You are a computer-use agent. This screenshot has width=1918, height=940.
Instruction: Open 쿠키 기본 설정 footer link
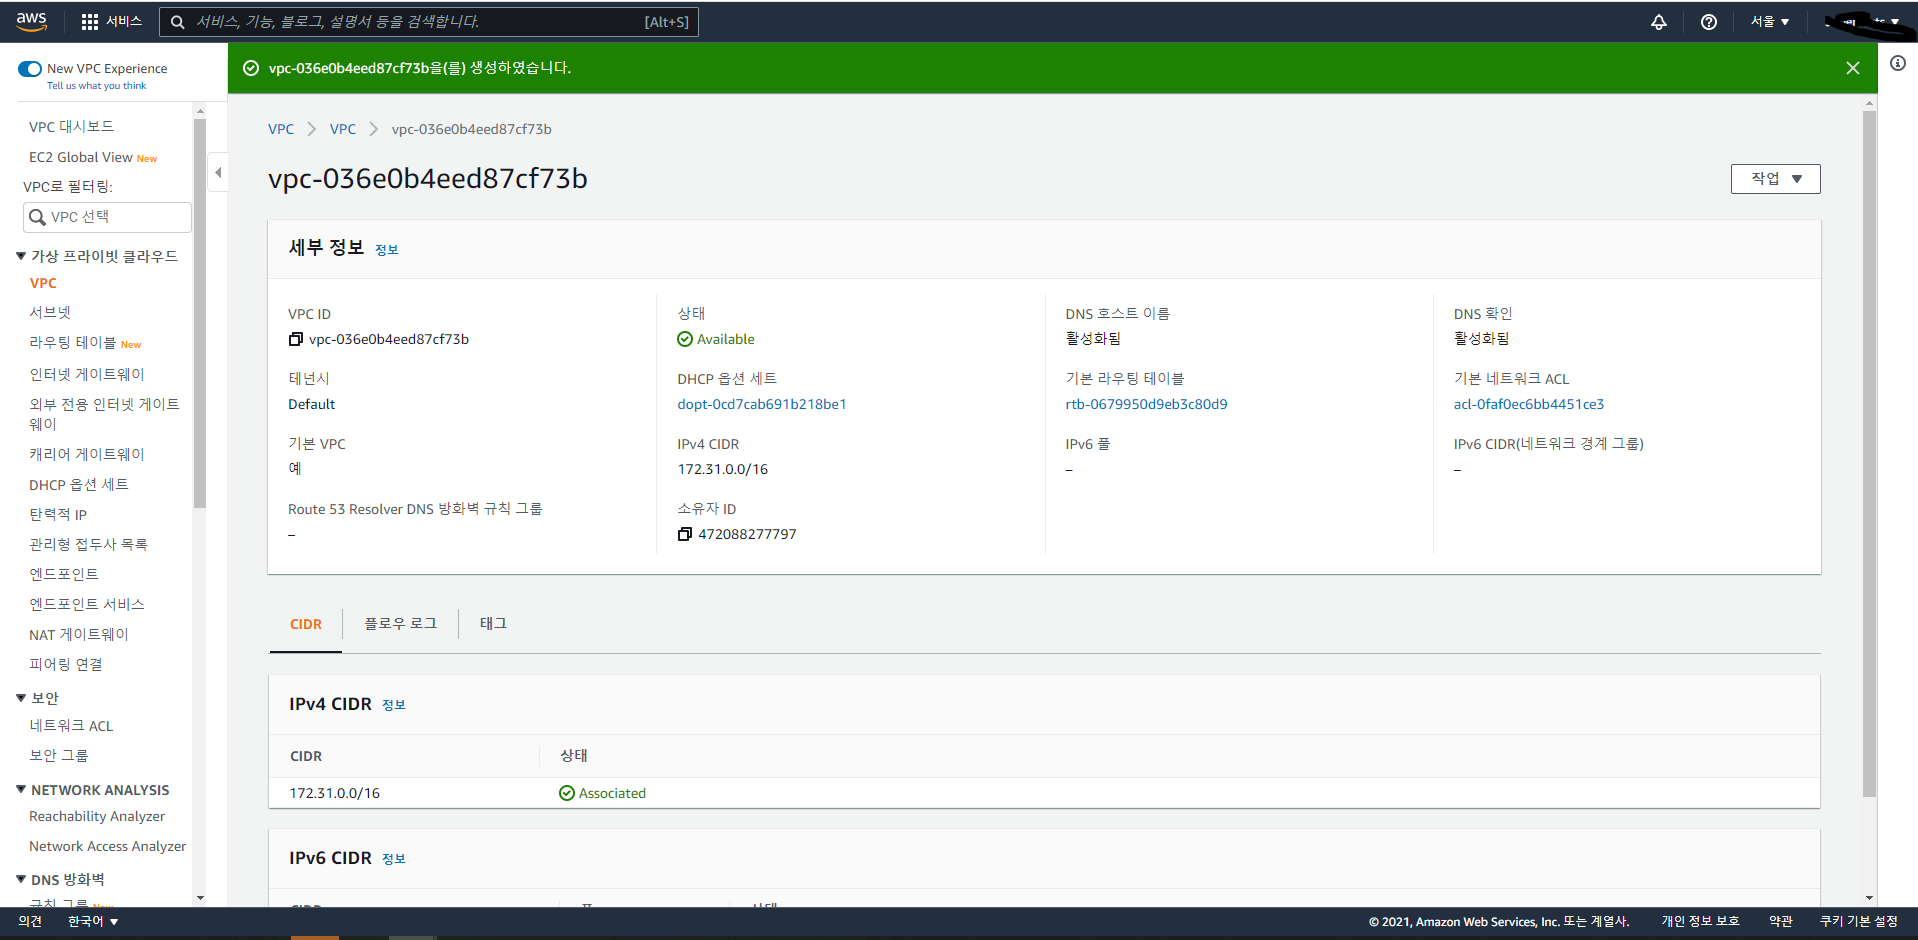click(1858, 921)
